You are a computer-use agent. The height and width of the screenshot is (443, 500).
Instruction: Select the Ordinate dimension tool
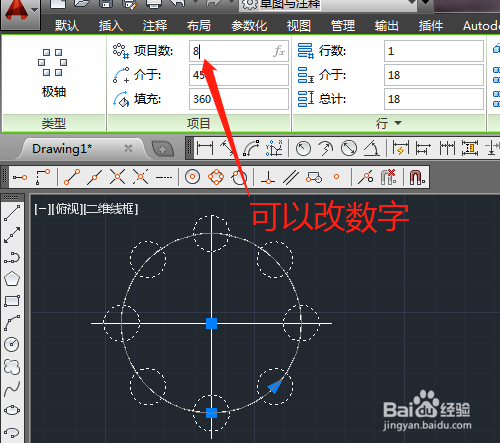[x=274, y=148]
